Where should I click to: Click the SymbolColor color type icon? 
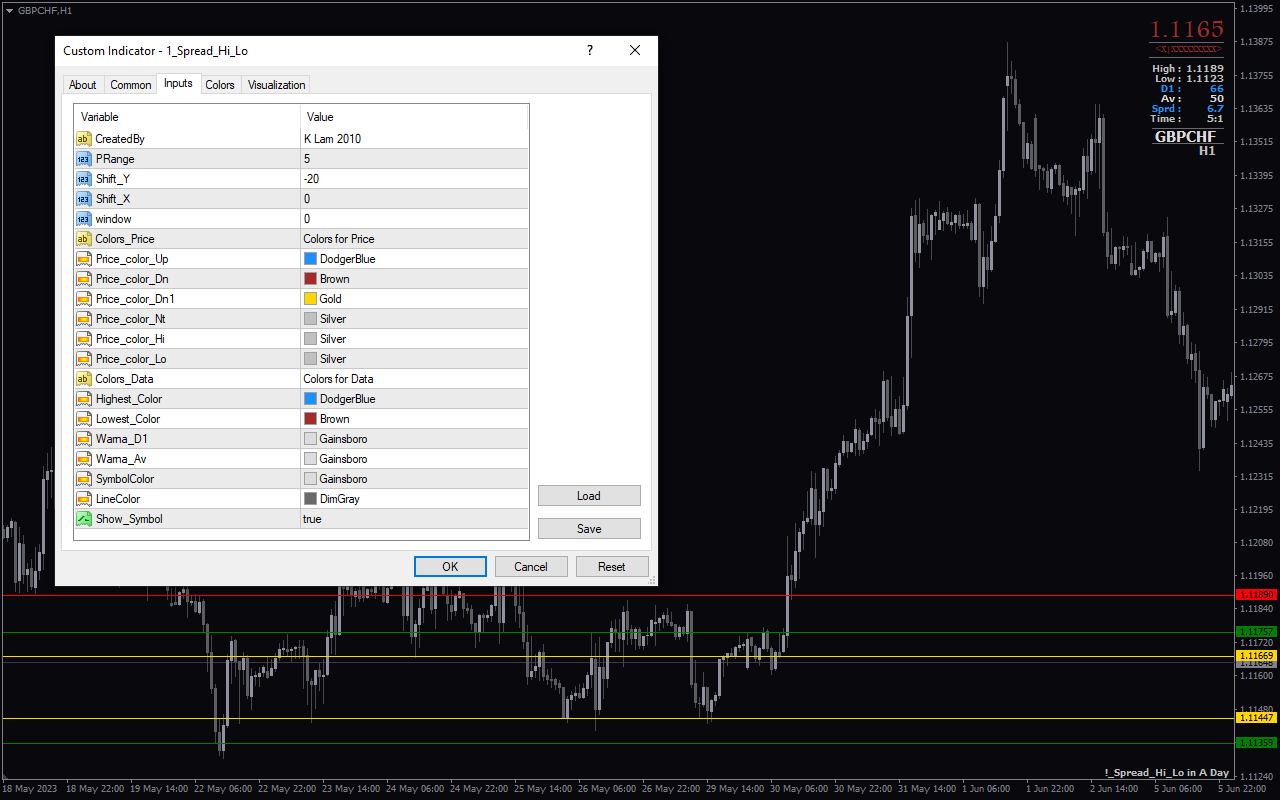83,479
